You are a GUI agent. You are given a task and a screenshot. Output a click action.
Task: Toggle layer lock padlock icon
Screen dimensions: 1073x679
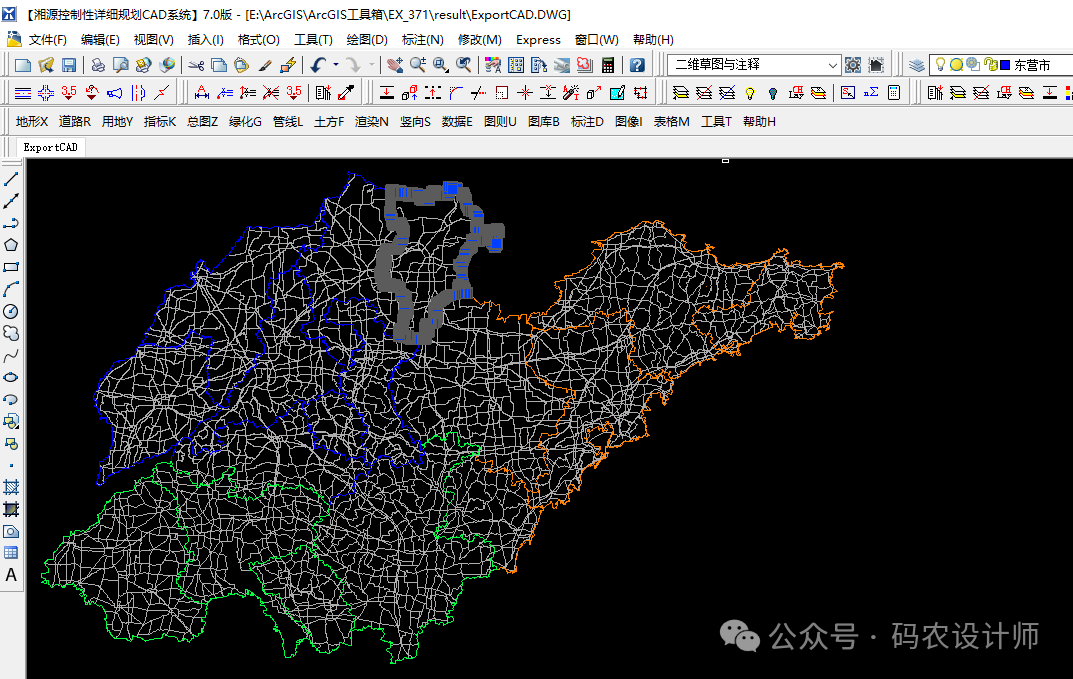coord(989,65)
